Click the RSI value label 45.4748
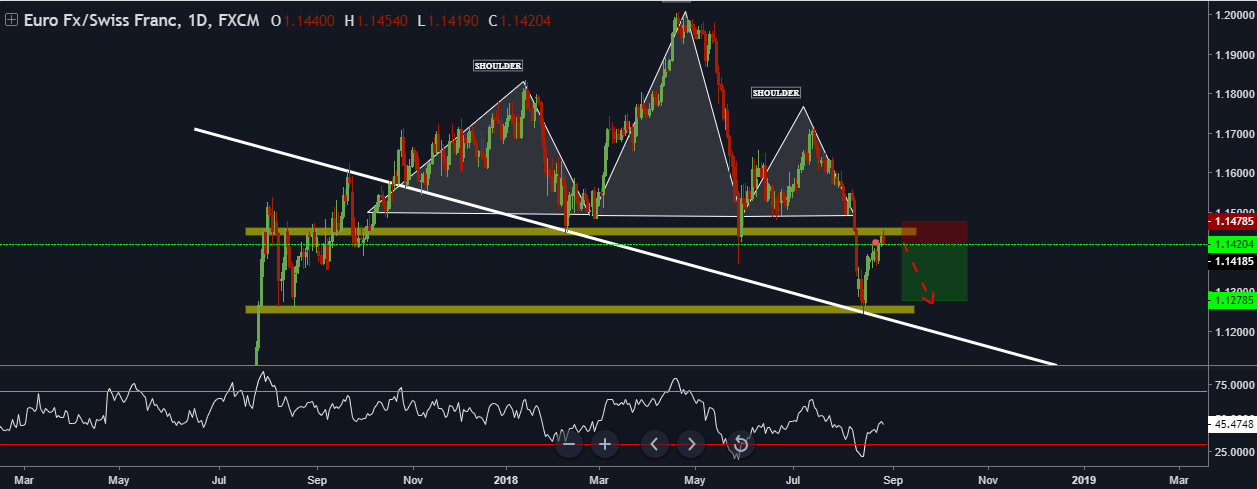The width and height of the screenshot is (1258, 489). tap(1232, 424)
